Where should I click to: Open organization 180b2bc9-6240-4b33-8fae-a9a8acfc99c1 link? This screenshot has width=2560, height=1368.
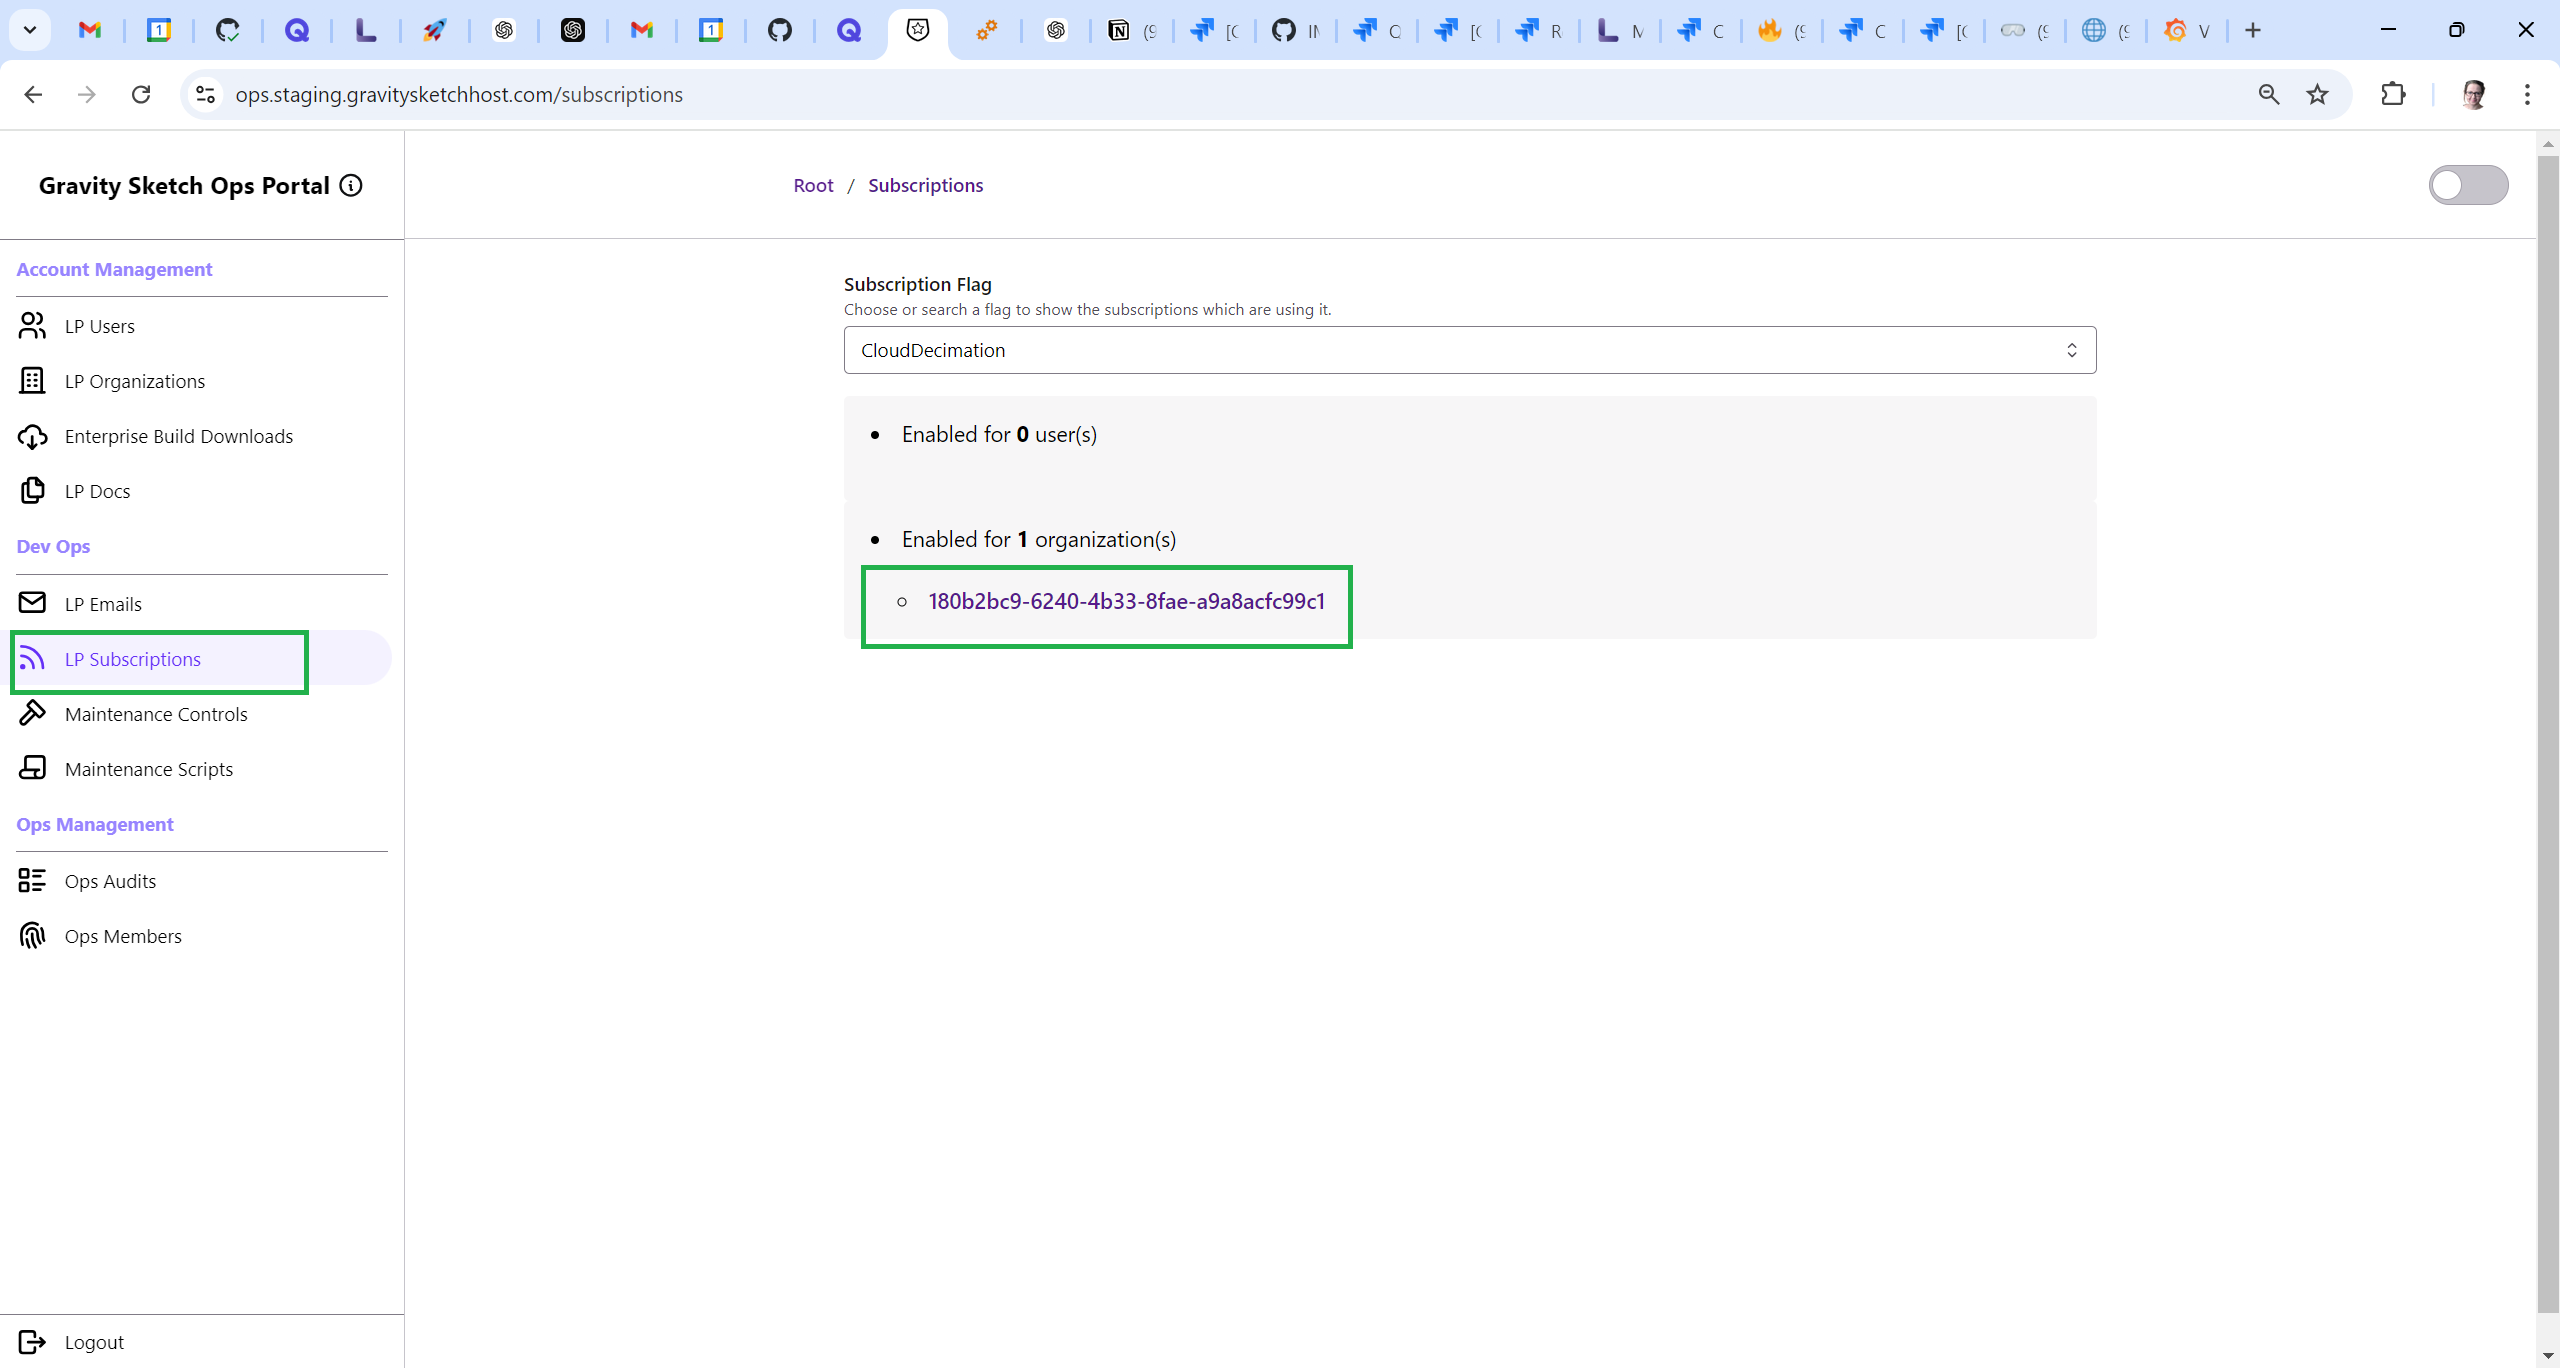(x=1126, y=601)
